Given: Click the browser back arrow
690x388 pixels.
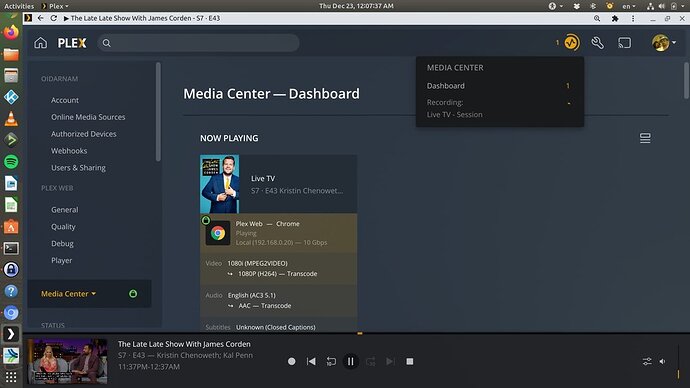Looking at the screenshot, I should tap(40, 18).
